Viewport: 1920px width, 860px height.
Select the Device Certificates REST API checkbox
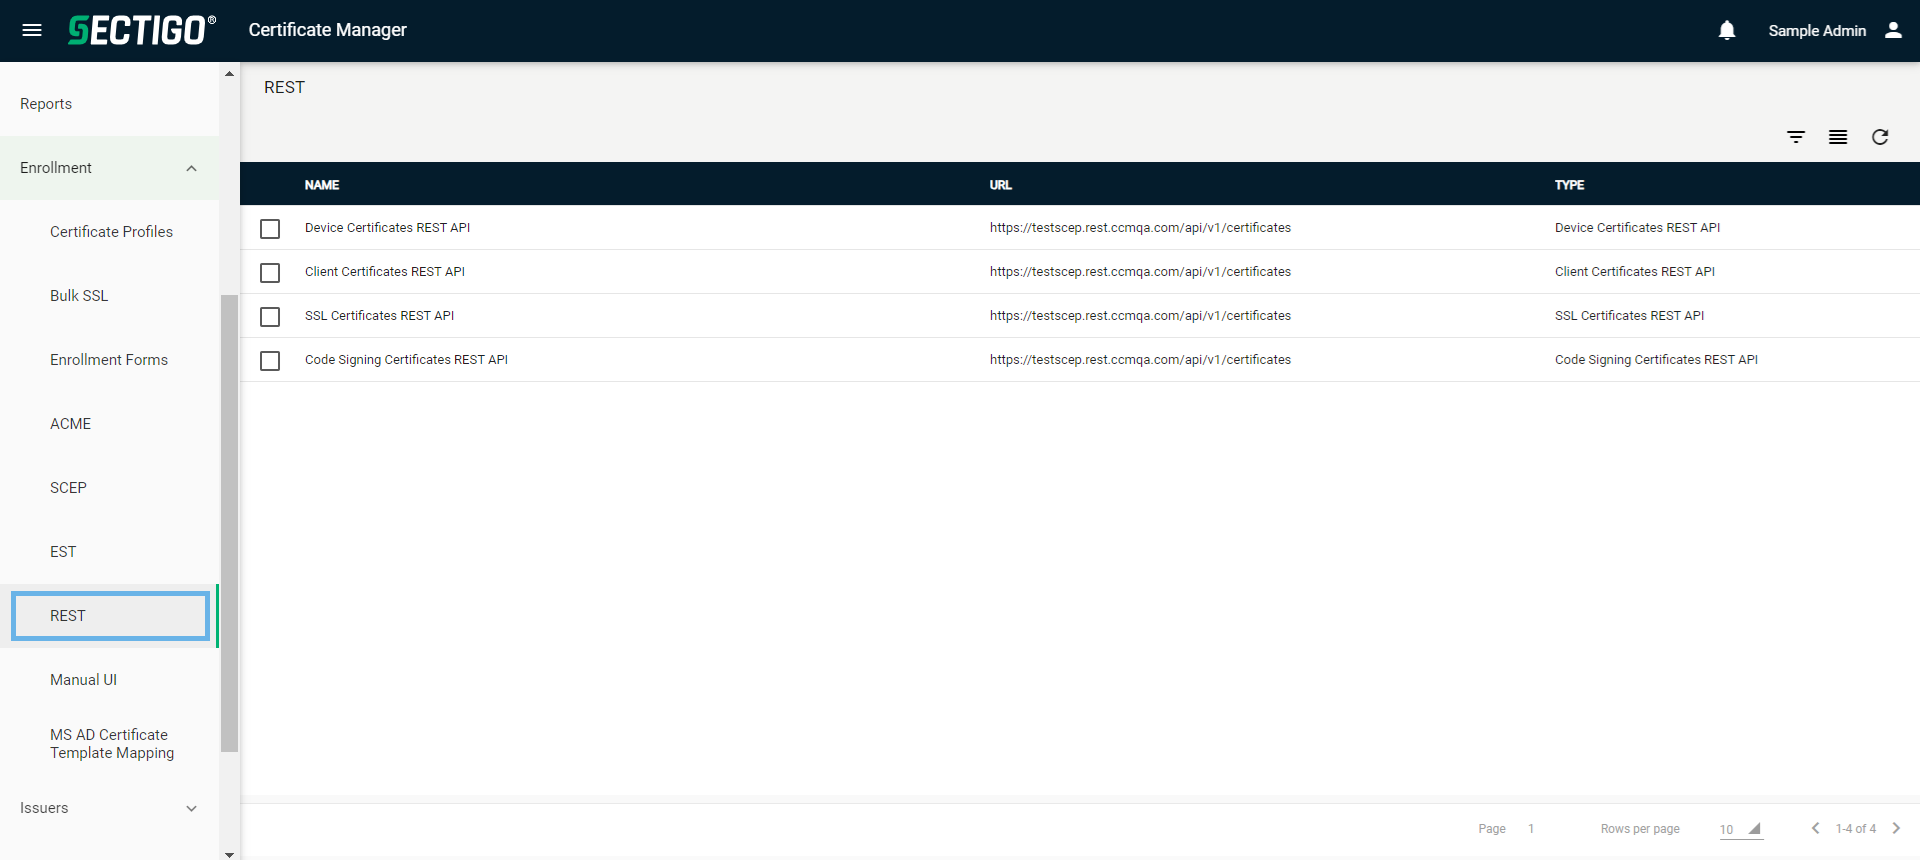click(x=270, y=229)
